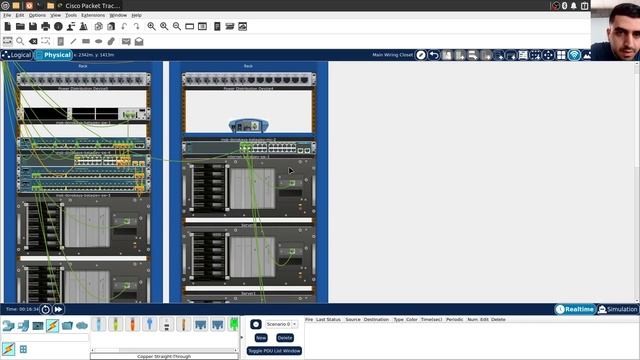Open the Scenario 0 dropdown
Screen dimensions: 640x360
(281, 324)
